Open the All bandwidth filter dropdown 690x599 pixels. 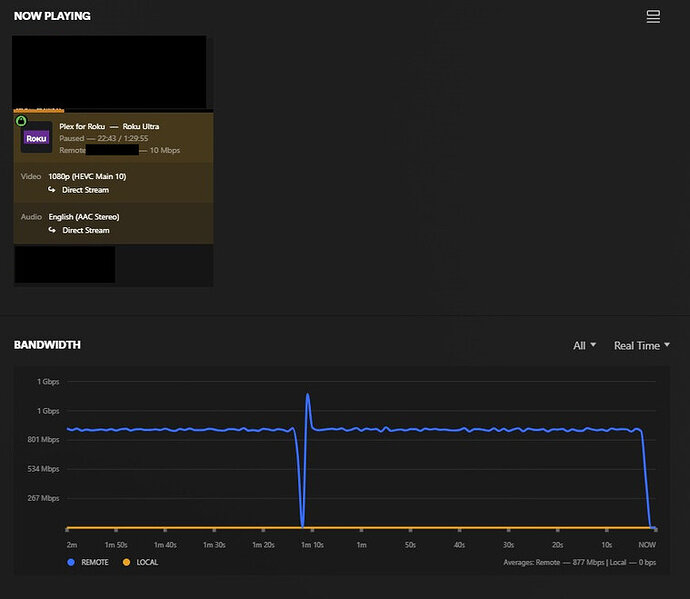coord(584,345)
